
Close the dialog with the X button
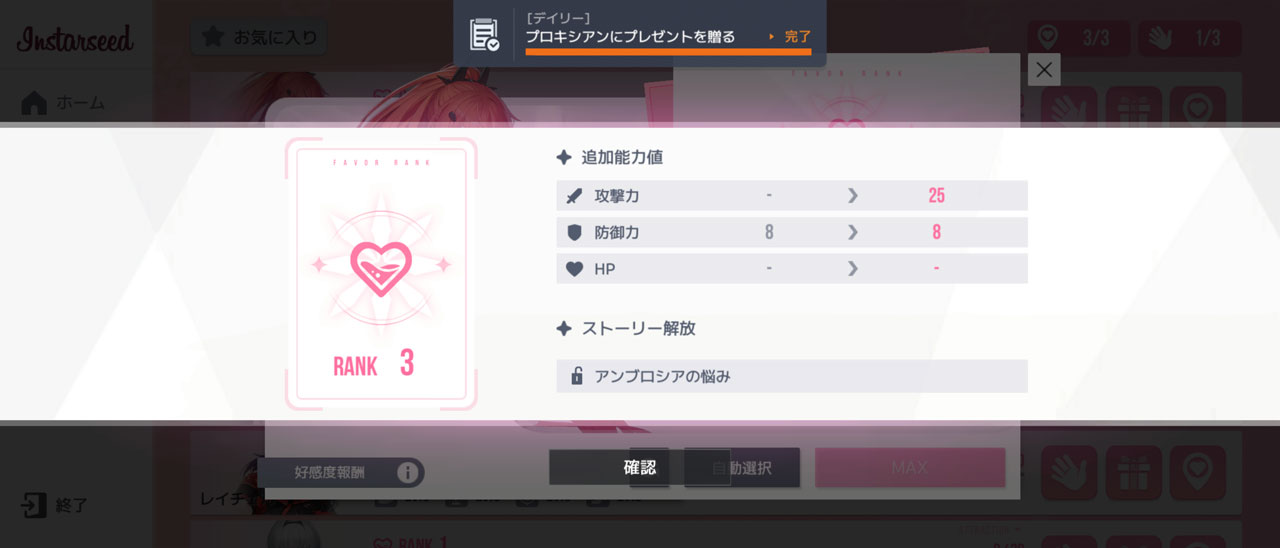[1044, 69]
